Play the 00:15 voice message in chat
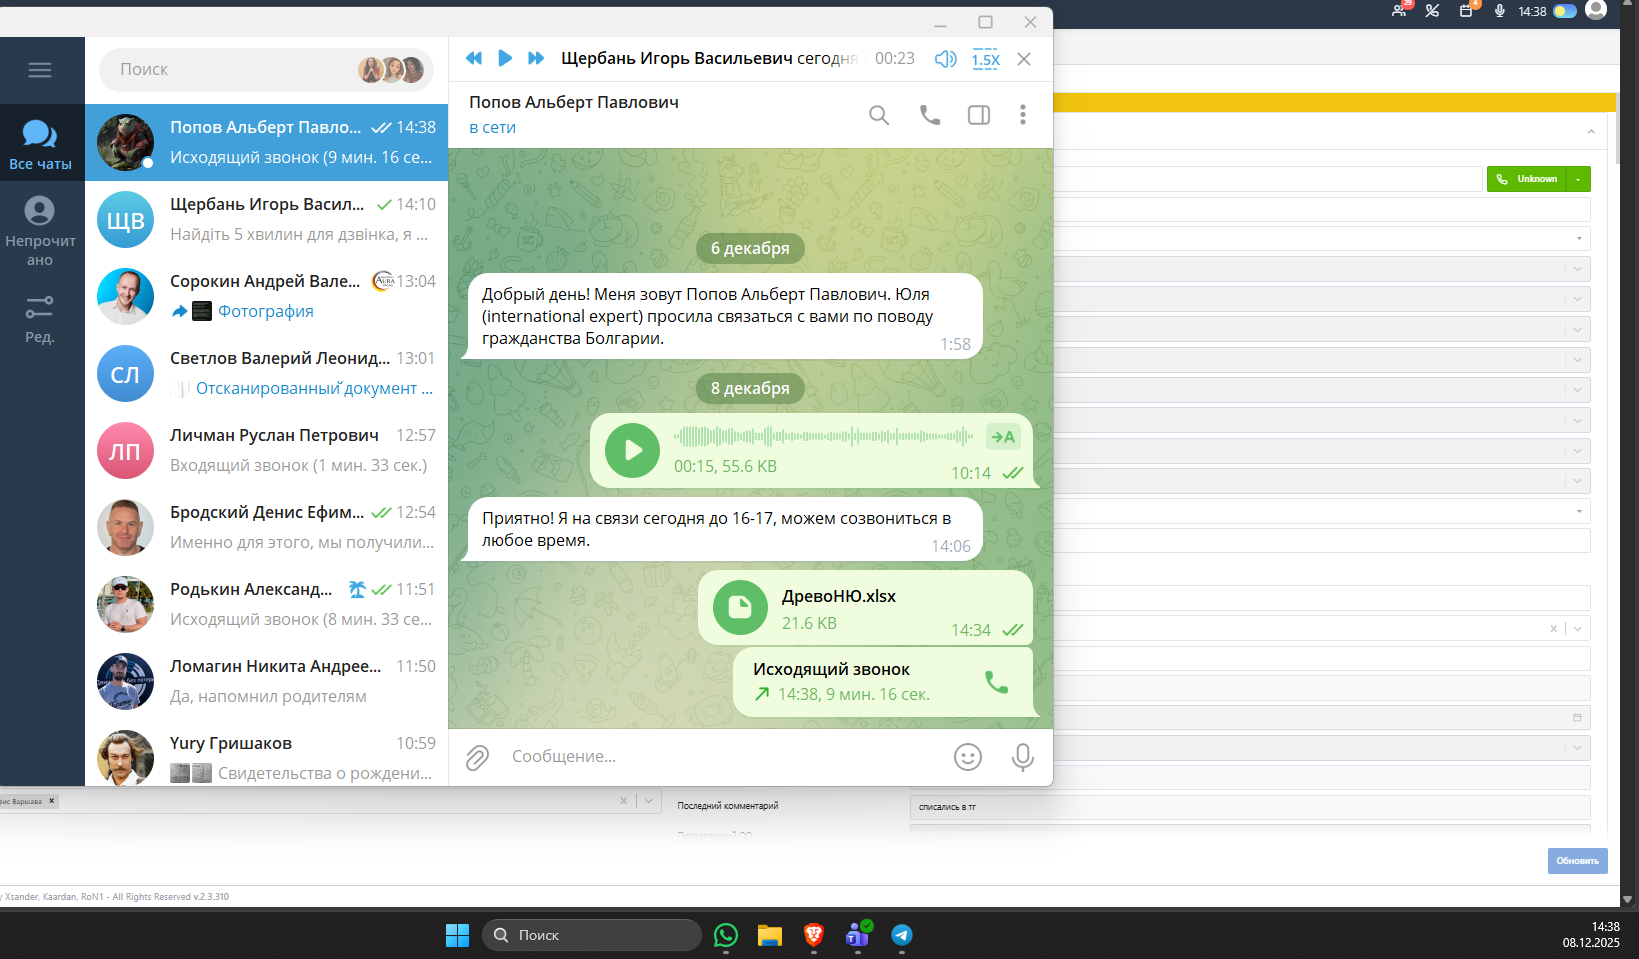This screenshot has height=959, width=1639. pos(632,450)
